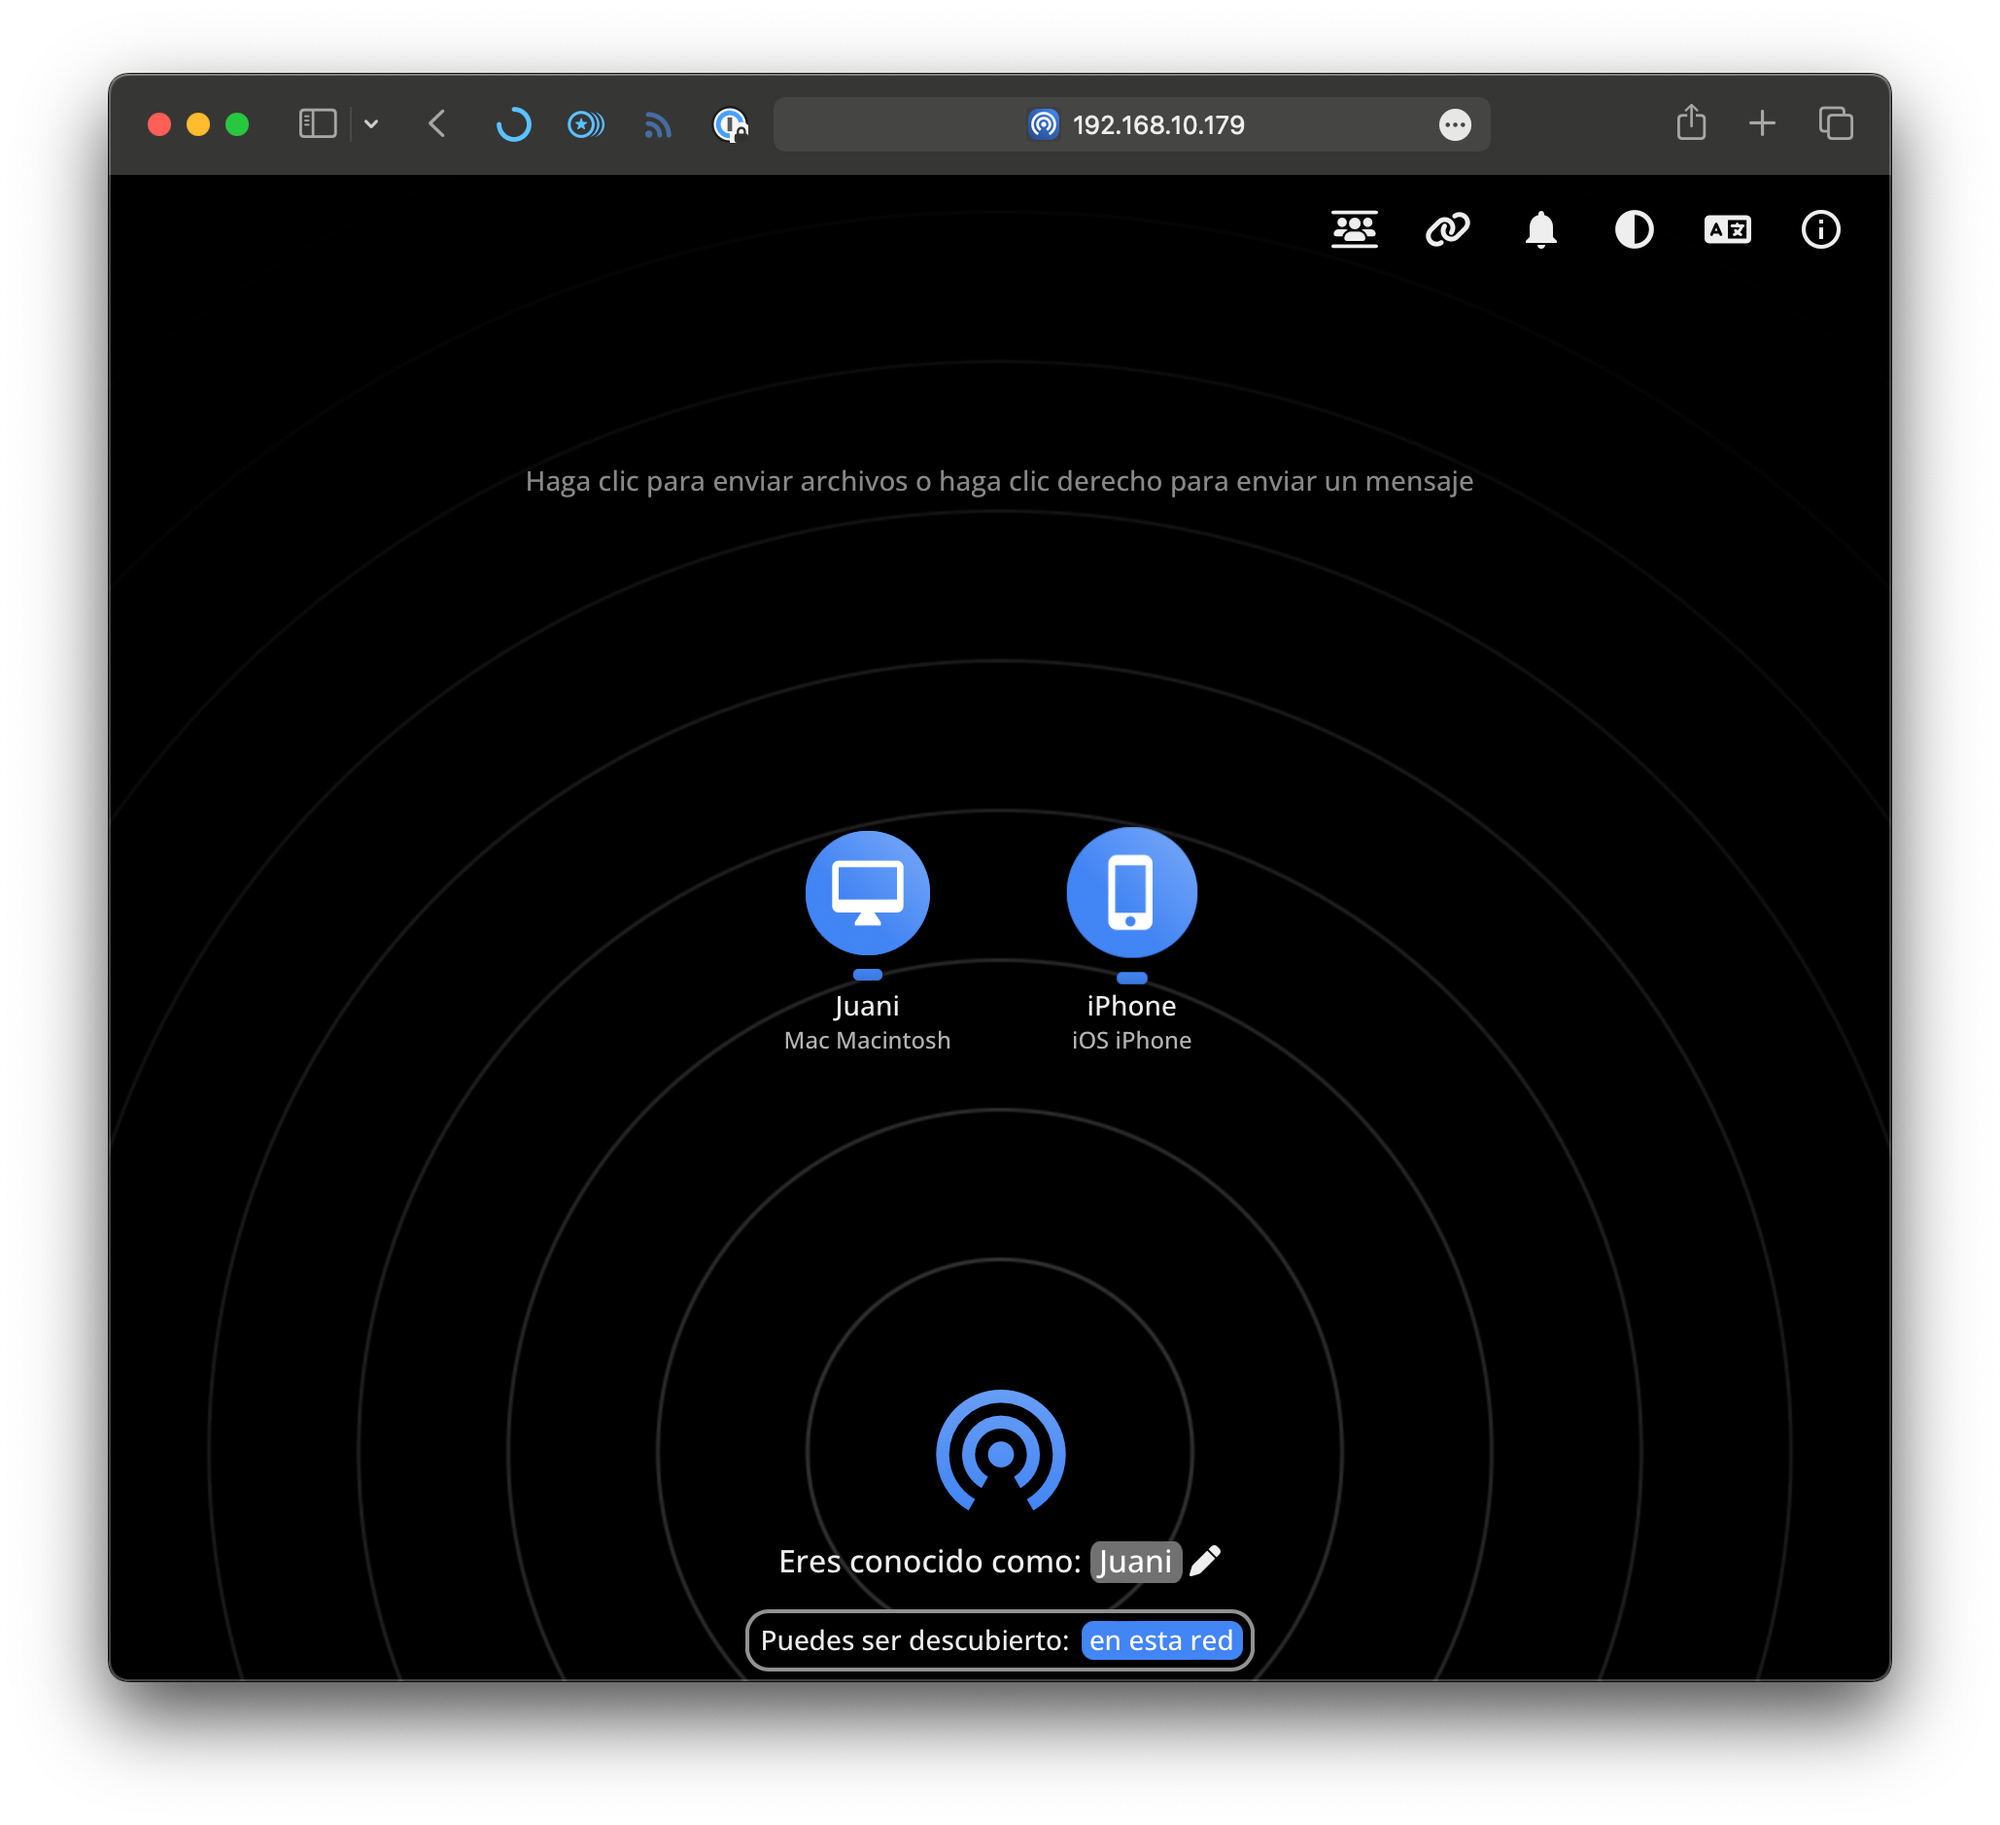Open the about info icon
2000x1825 pixels.
[x=1820, y=229]
